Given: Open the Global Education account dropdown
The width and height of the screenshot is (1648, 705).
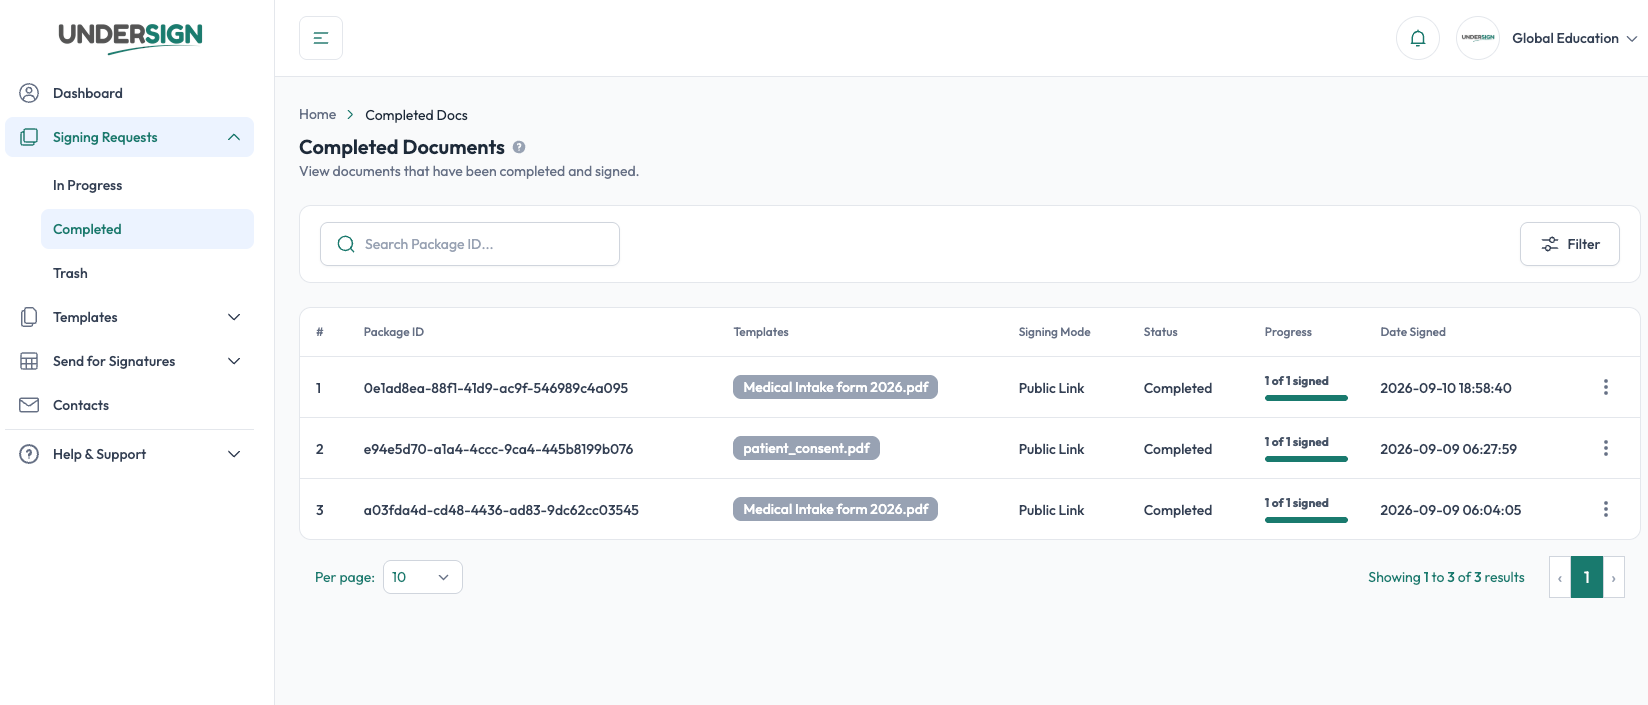Looking at the screenshot, I should pyautogui.click(x=1575, y=38).
